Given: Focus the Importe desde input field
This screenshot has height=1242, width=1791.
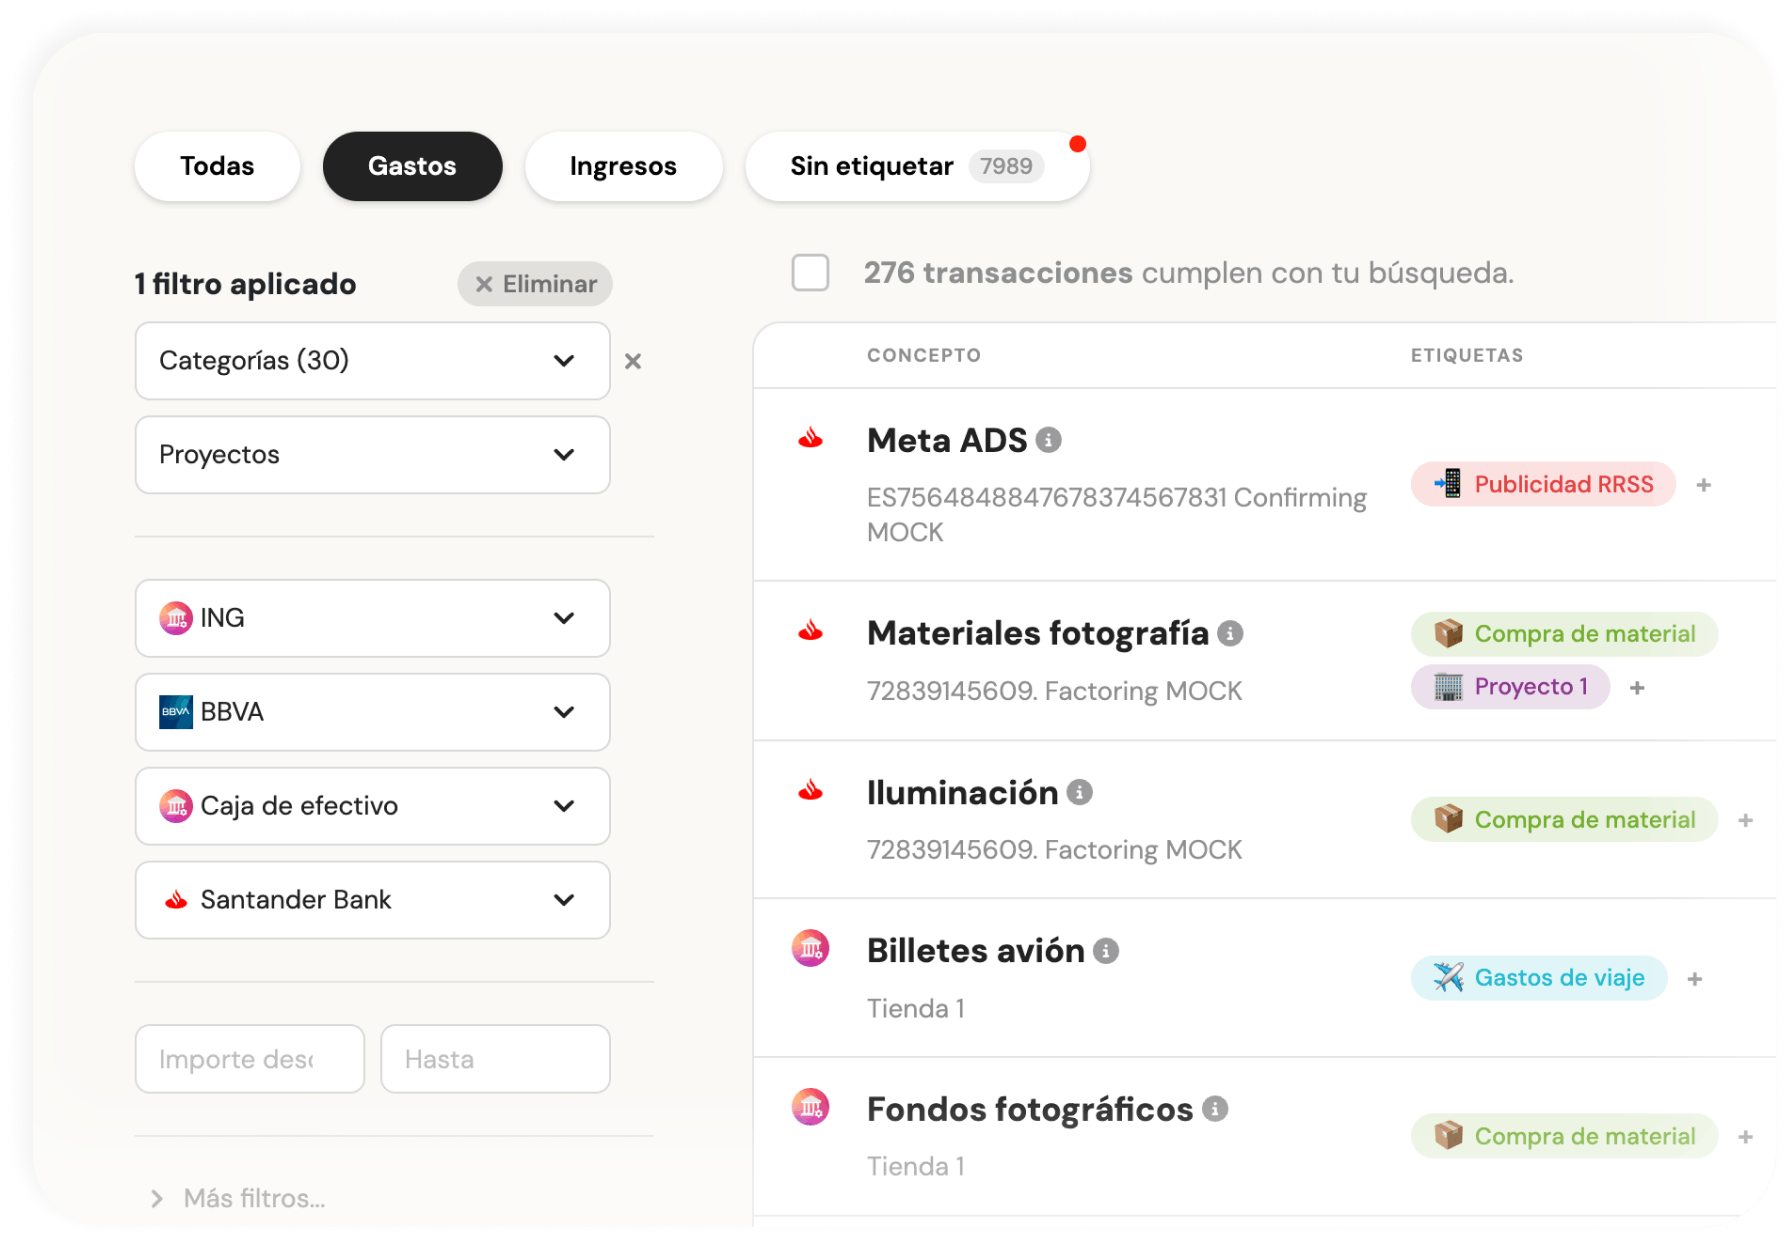Looking at the screenshot, I should (x=250, y=1059).
